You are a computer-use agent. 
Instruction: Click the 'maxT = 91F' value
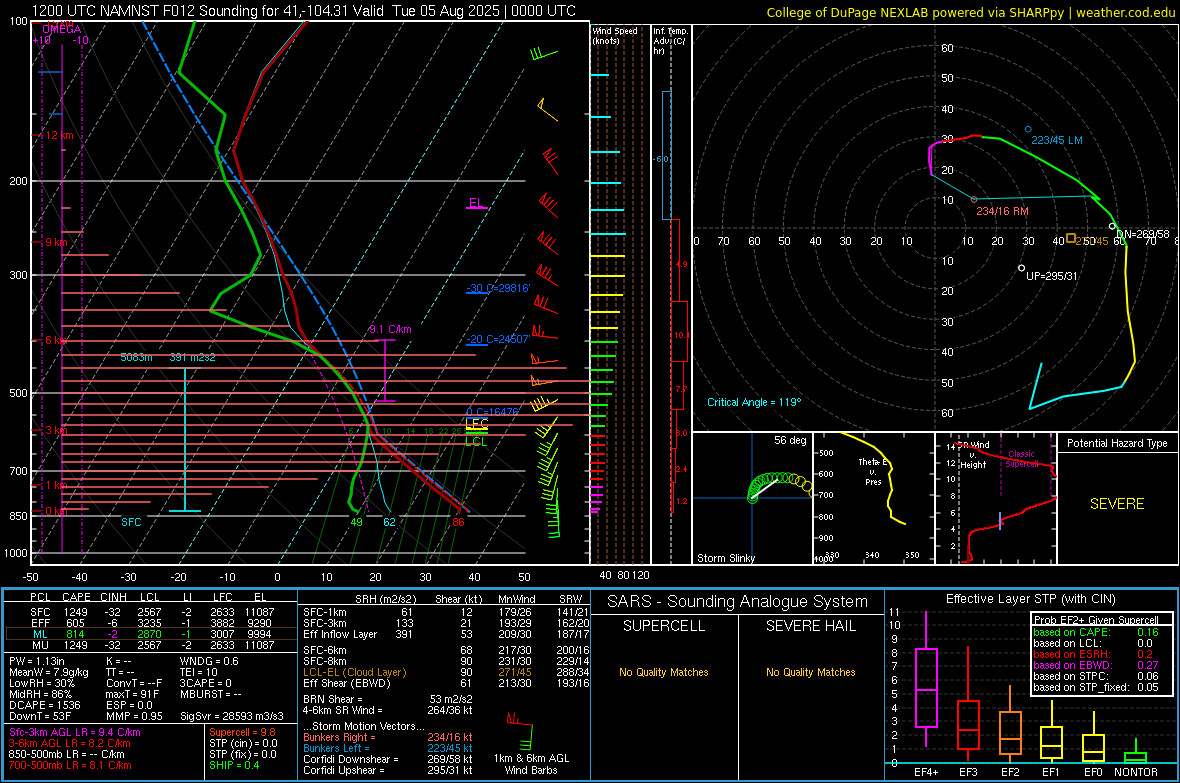(132, 694)
